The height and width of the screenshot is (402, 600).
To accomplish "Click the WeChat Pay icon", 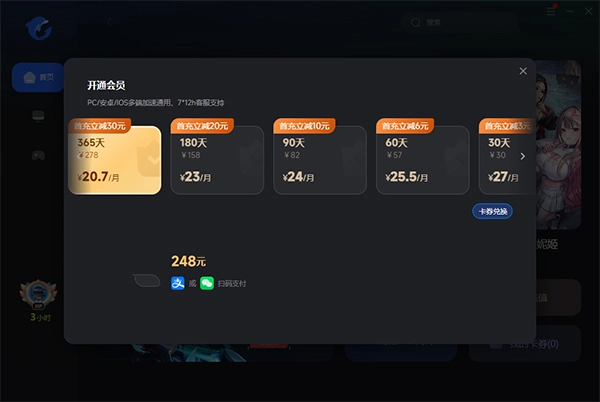I will [207, 283].
